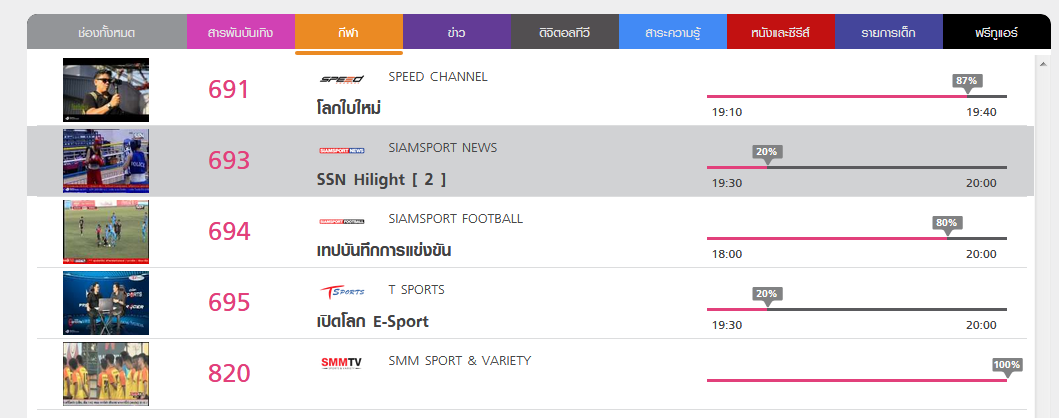Open the SSN Hilight [ 2 ] program
Image resolution: width=1059 pixels, height=418 pixels.
click(381, 180)
